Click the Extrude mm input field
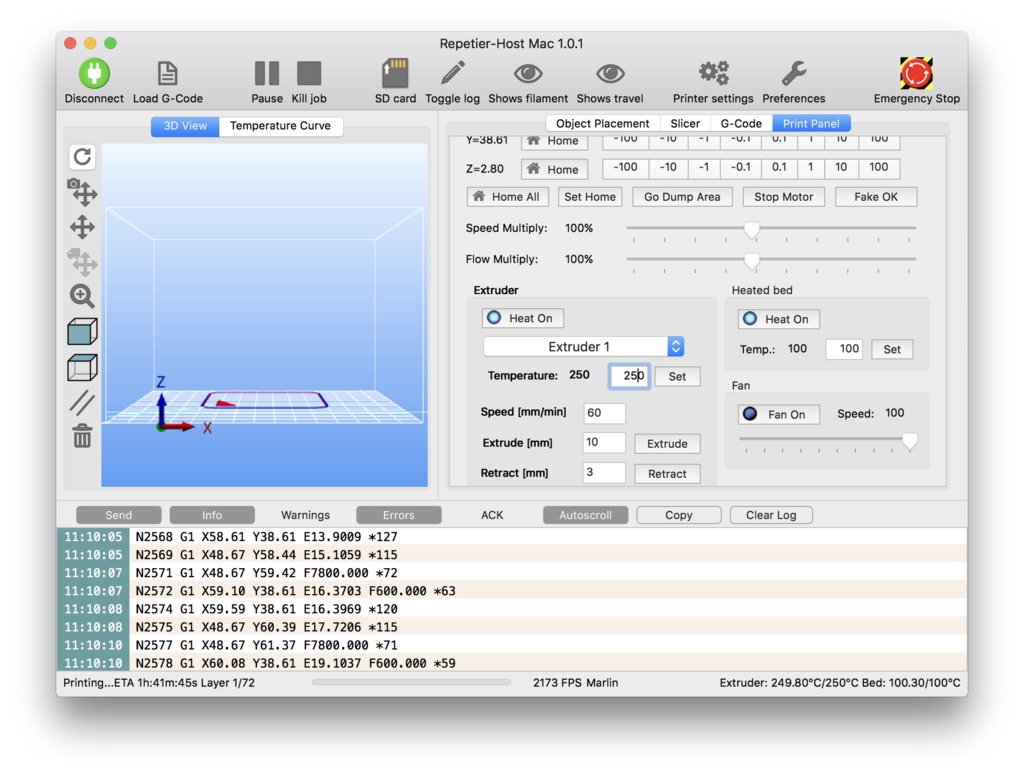This screenshot has width=1024, height=777. pyautogui.click(x=604, y=443)
